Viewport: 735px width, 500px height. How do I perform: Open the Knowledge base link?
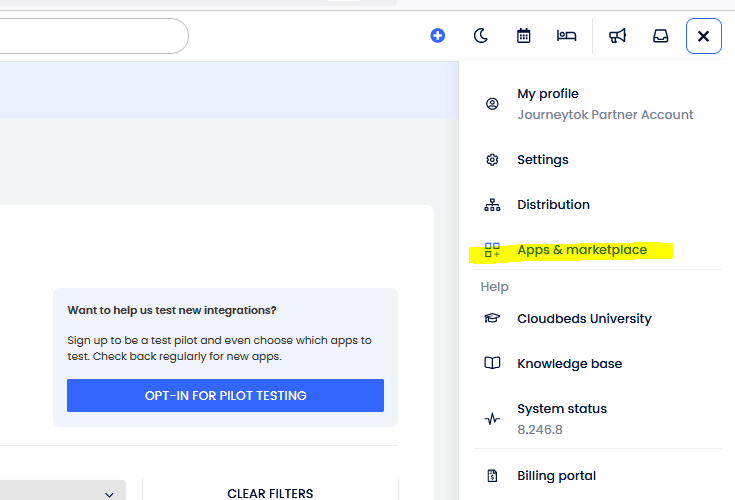569,364
